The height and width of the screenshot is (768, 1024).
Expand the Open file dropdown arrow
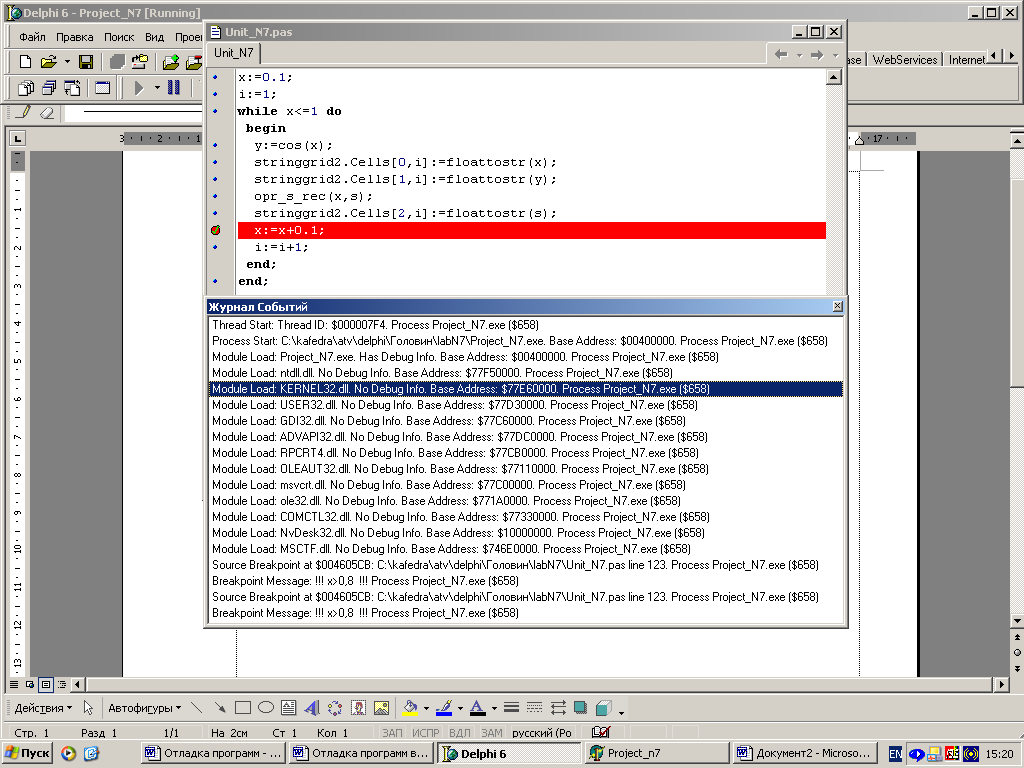pos(67,62)
